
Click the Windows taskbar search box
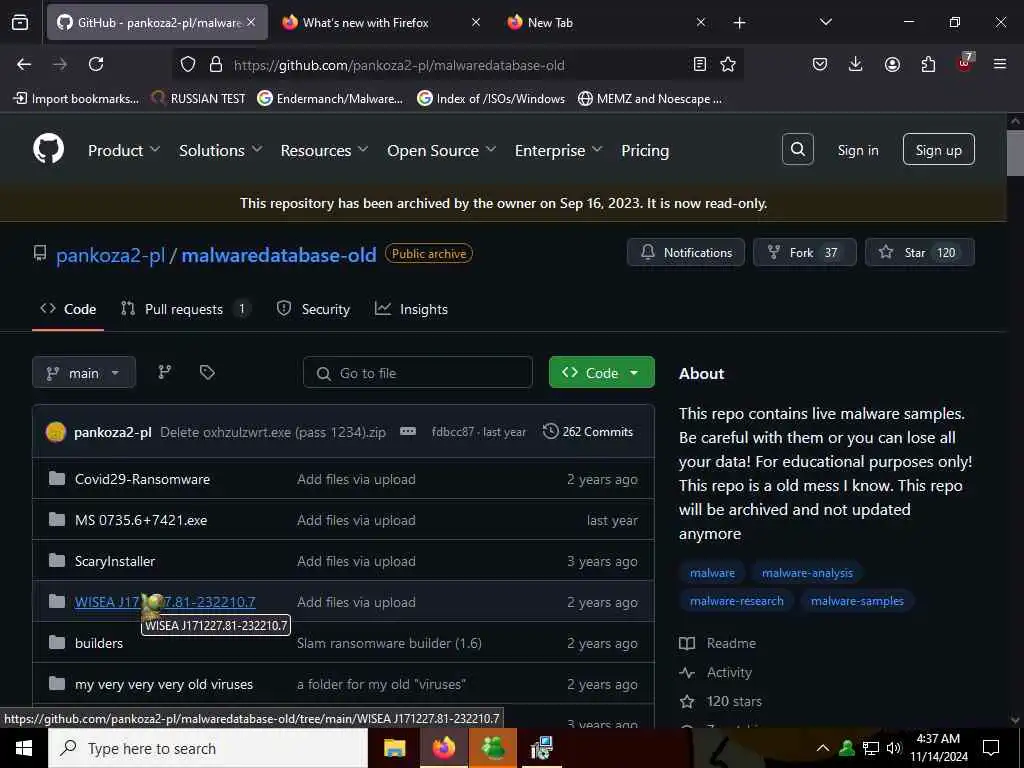(208, 748)
